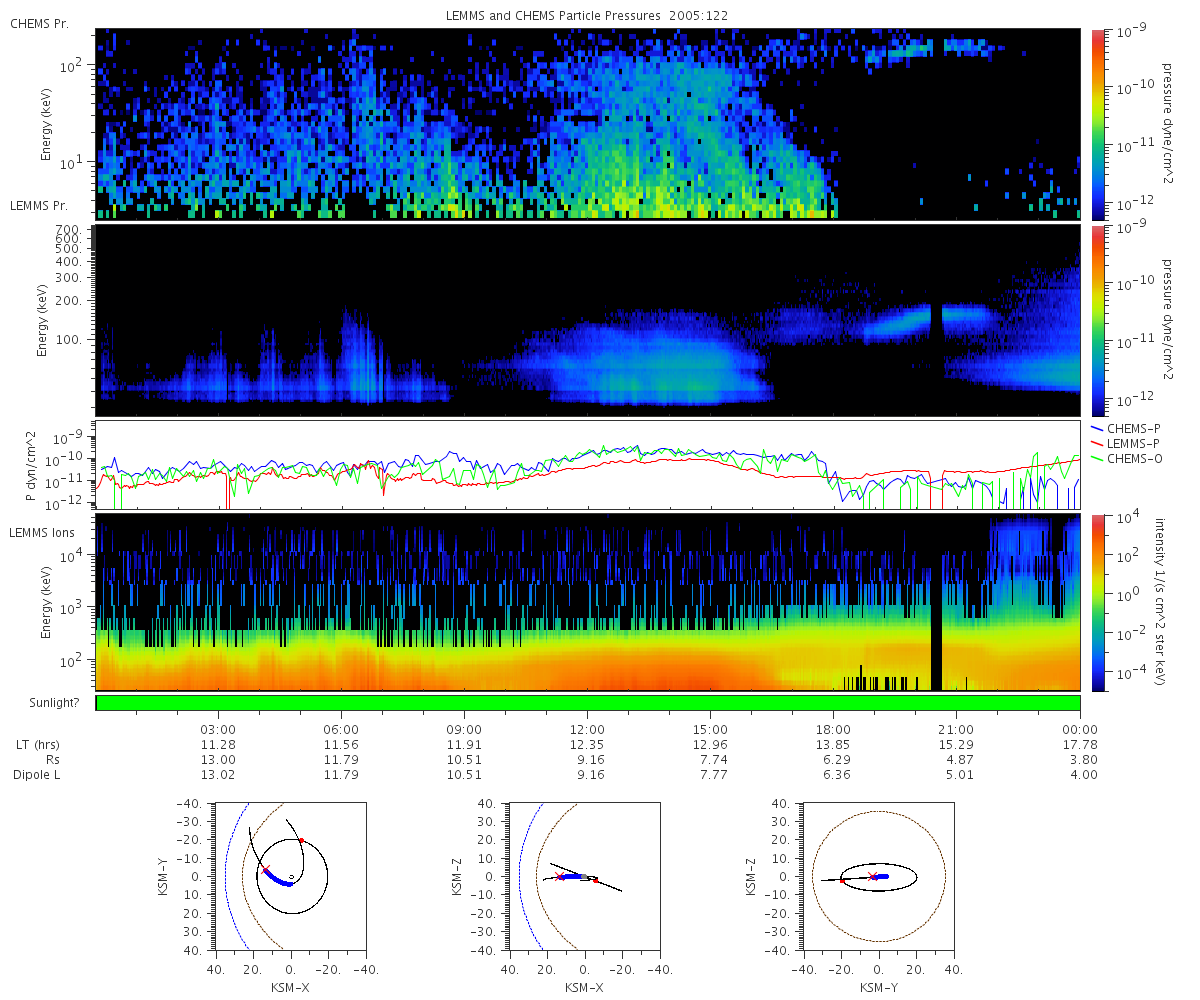Click the Rs value 6.29
The height and width of the screenshot is (1000, 1200).
click(833, 760)
